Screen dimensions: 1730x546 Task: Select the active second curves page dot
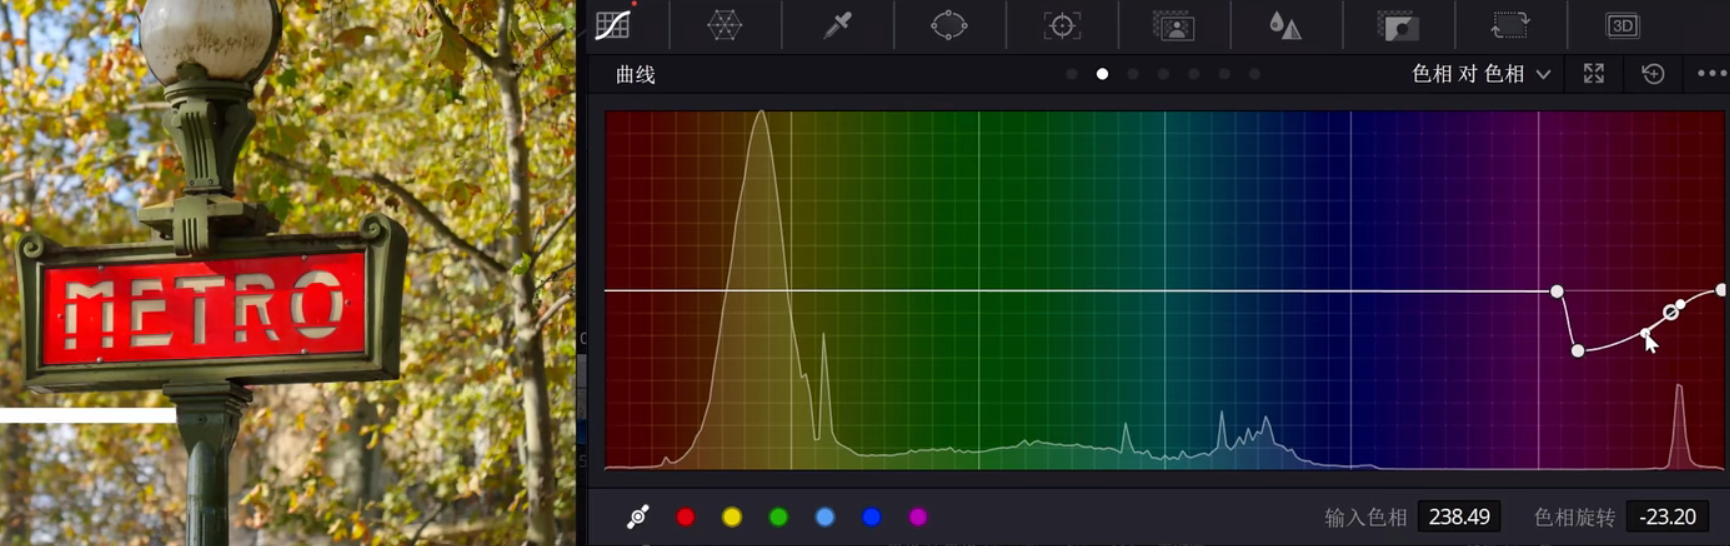[1102, 74]
